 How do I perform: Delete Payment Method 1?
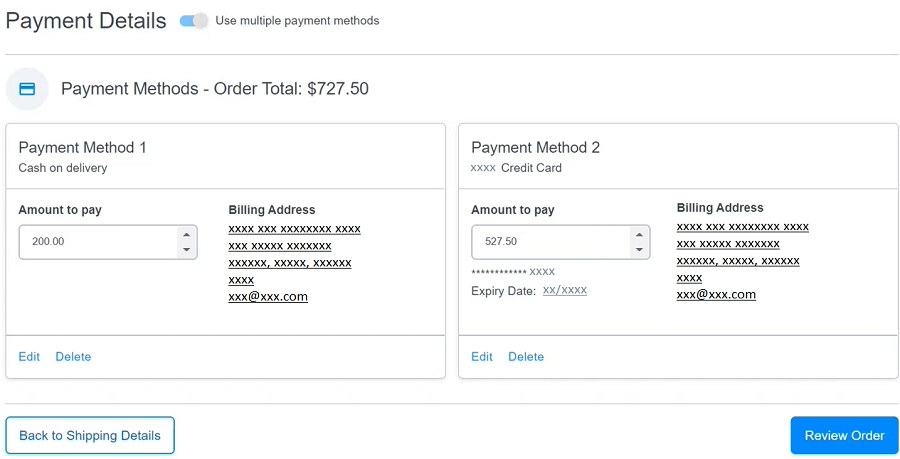(x=73, y=357)
